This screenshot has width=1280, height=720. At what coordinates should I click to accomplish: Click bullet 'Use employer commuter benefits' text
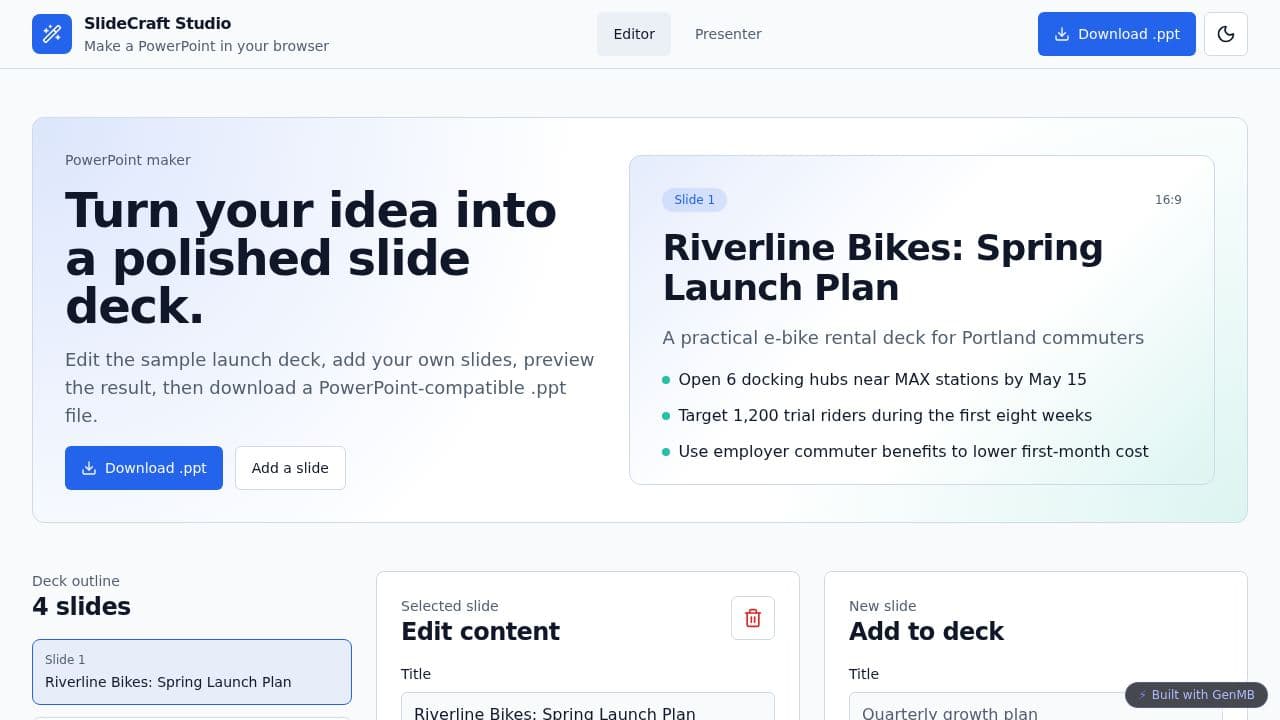tap(913, 451)
